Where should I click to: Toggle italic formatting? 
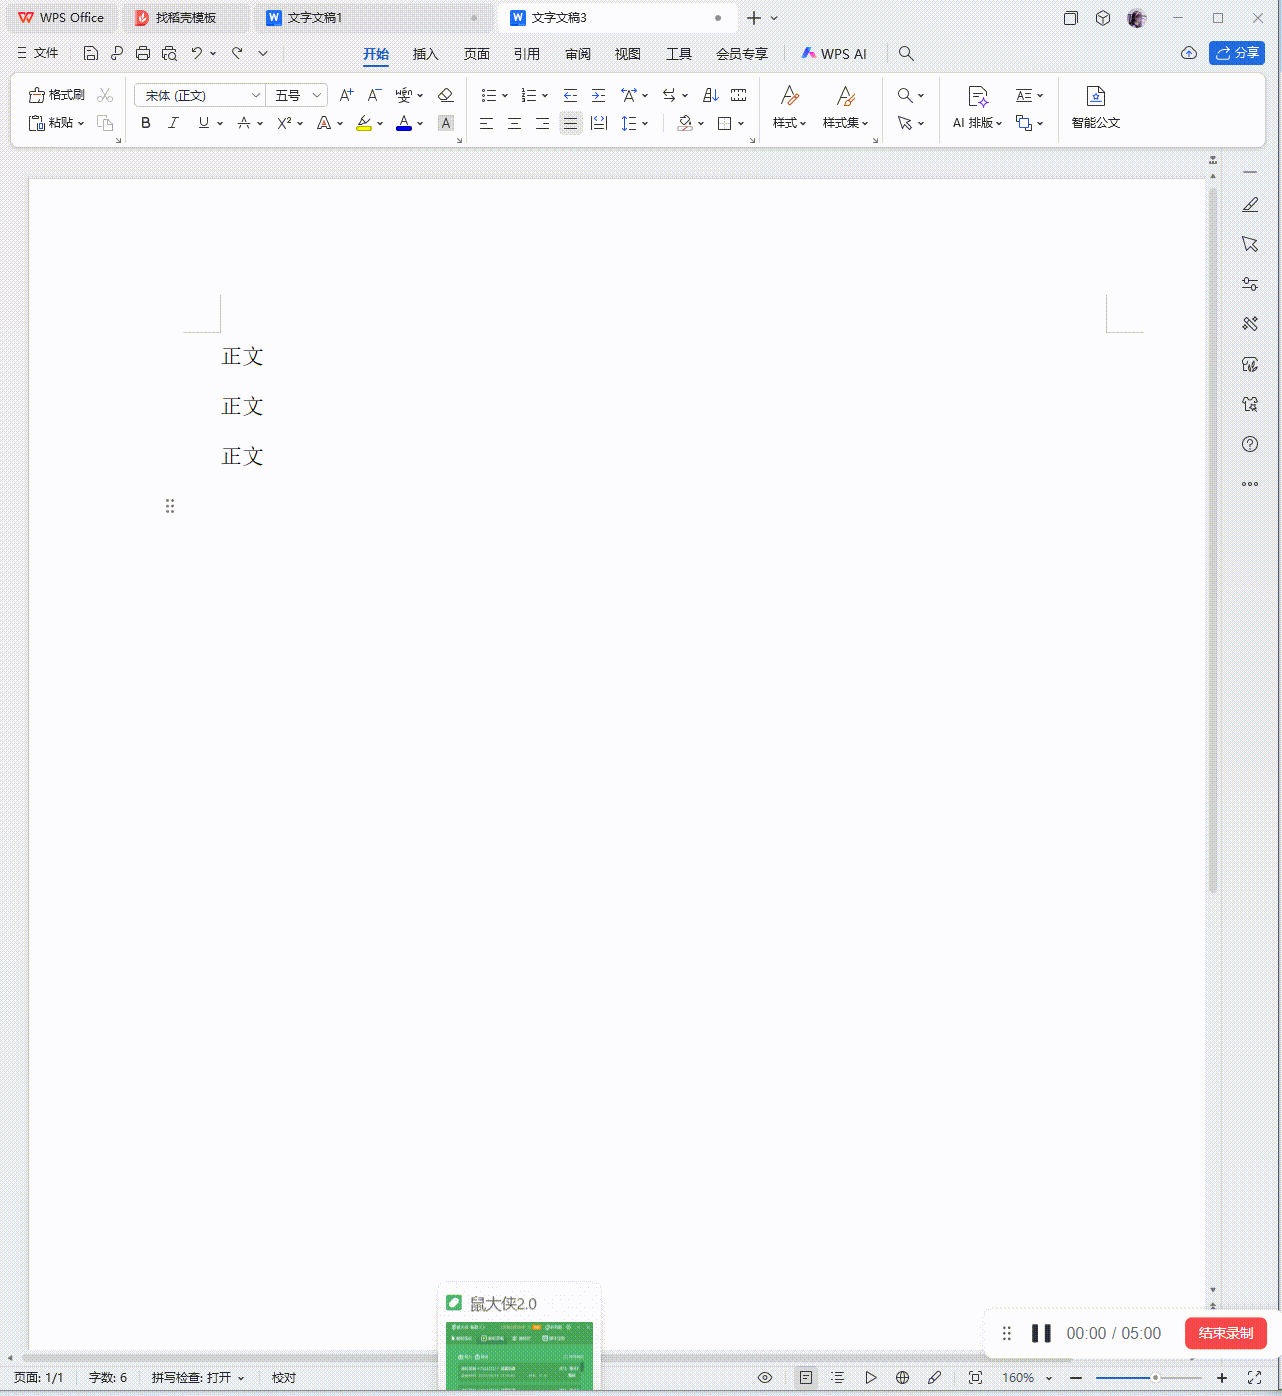tap(174, 123)
